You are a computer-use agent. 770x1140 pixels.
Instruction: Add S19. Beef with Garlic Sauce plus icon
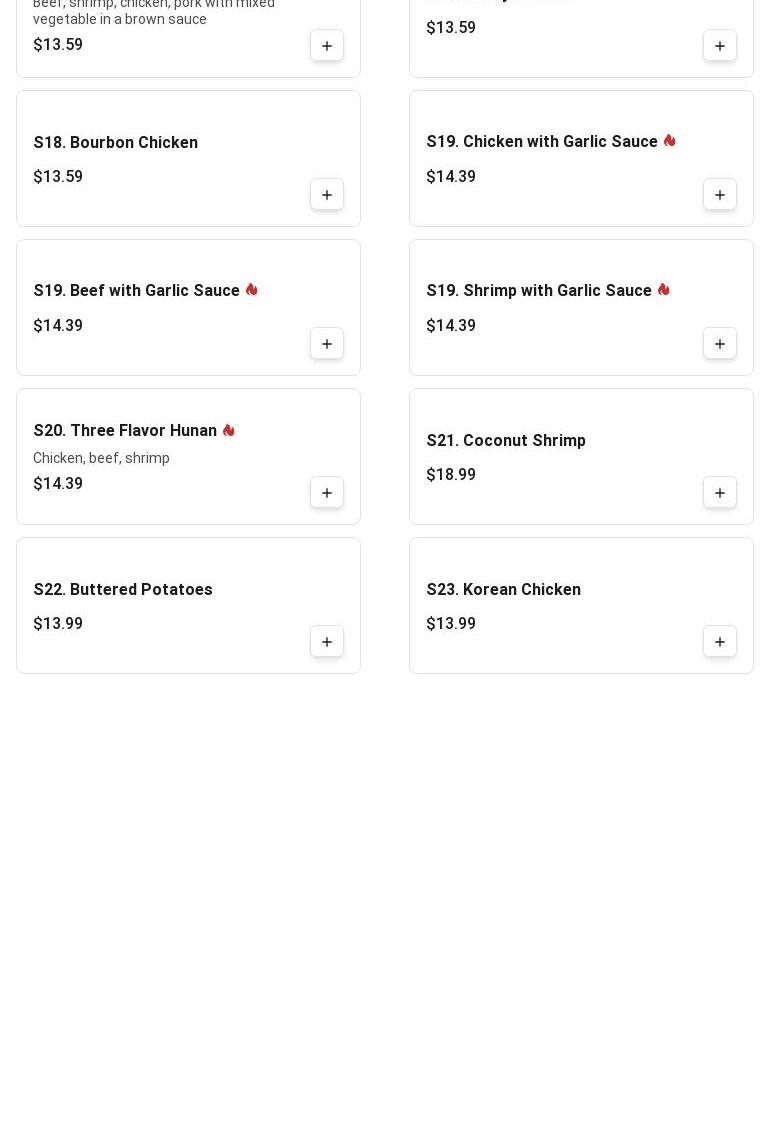[326, 344]
